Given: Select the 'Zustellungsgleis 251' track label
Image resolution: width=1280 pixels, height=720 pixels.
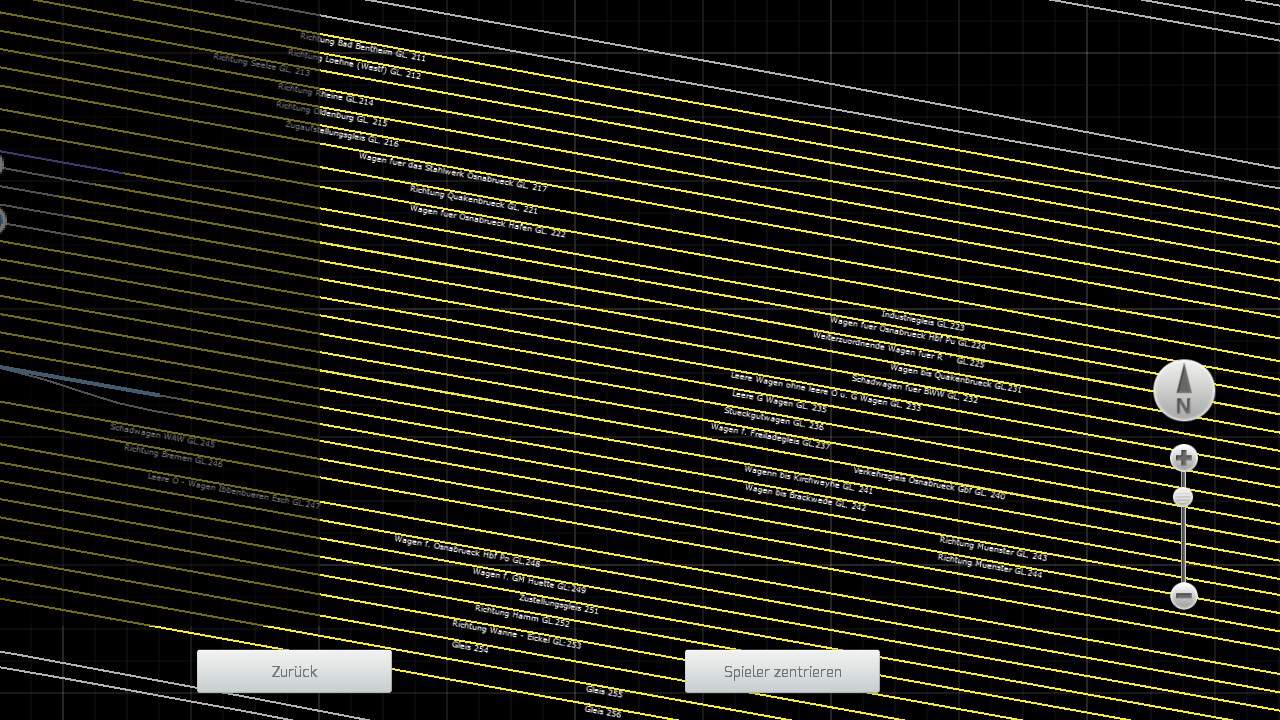Looking at the screenshot, I should (x=559, y=603).
